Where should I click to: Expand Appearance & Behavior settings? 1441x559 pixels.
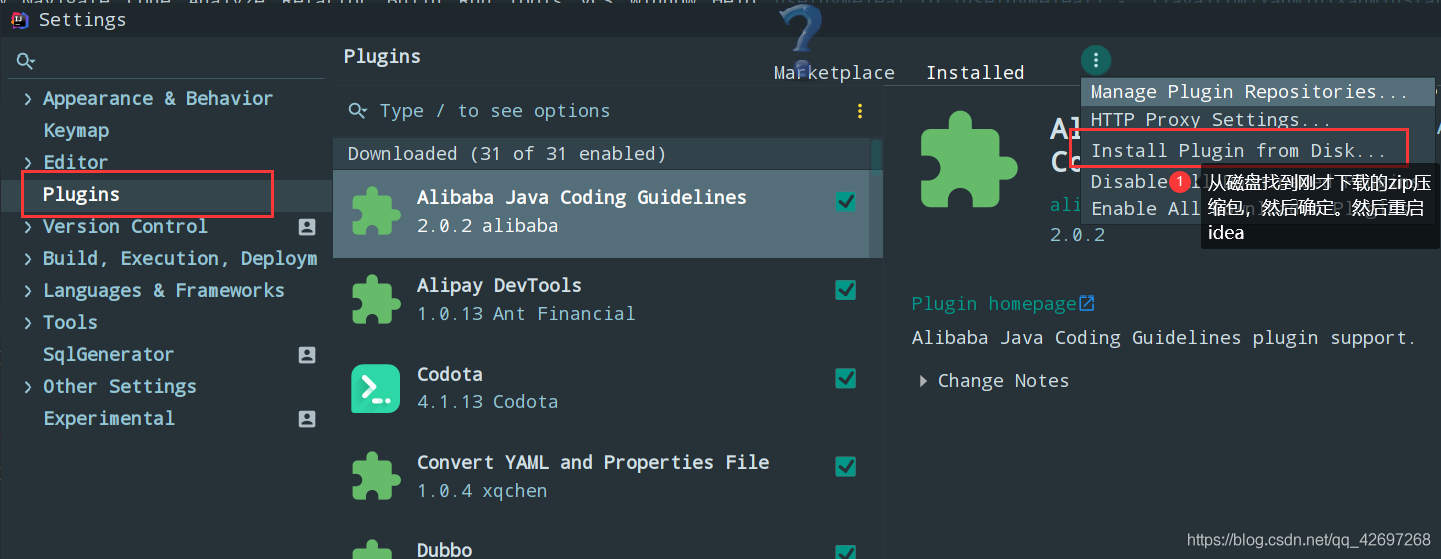[28, 99]
